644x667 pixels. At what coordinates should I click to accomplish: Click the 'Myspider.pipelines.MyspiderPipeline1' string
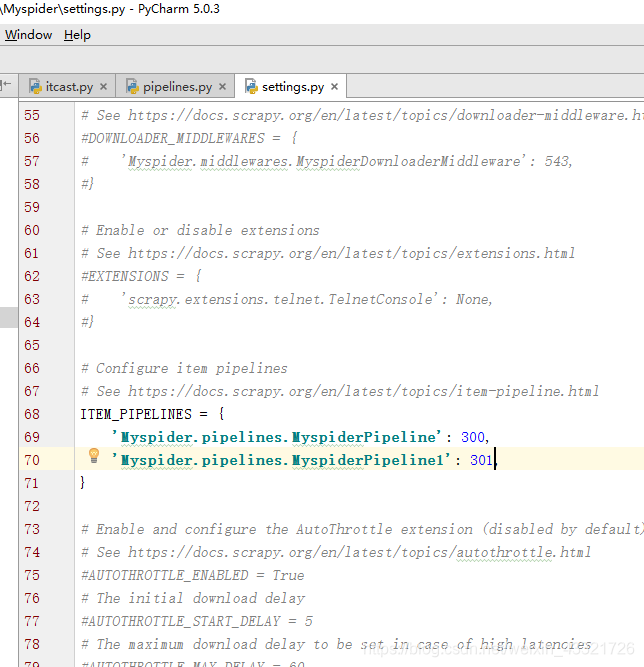(281, 460)
